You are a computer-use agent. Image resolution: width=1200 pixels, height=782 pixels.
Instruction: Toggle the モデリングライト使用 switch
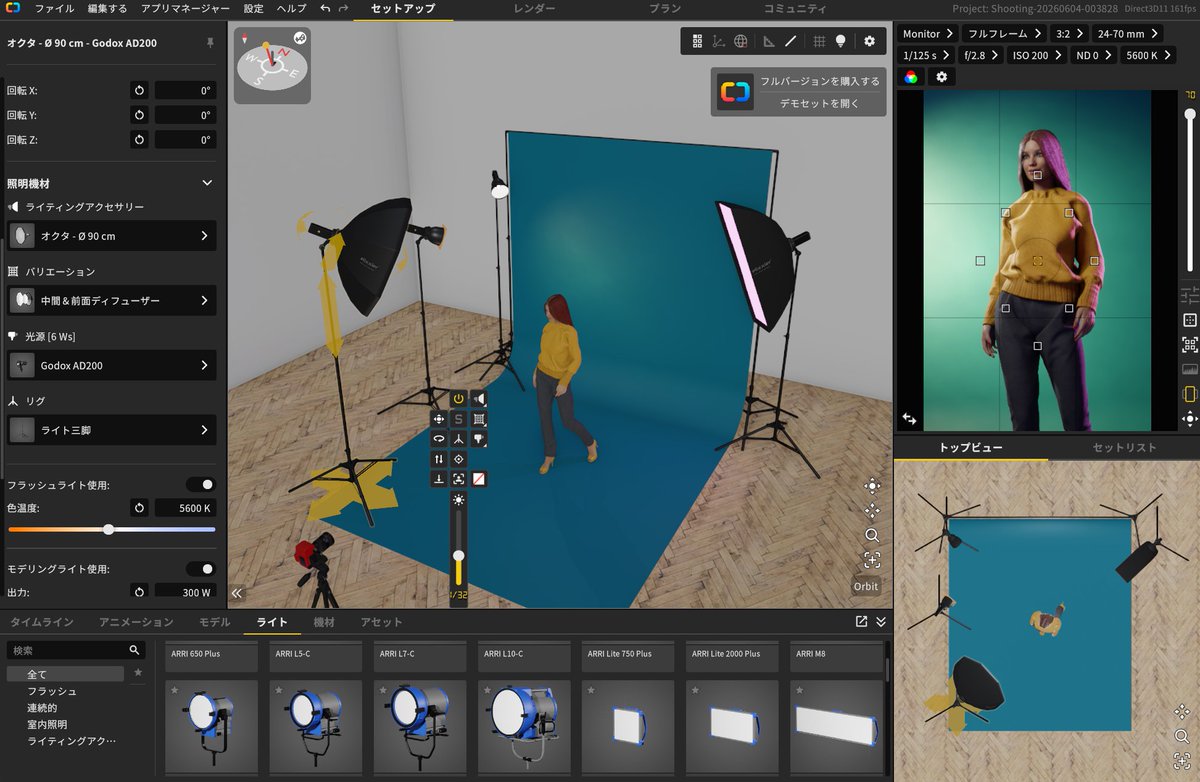[201, 568]
